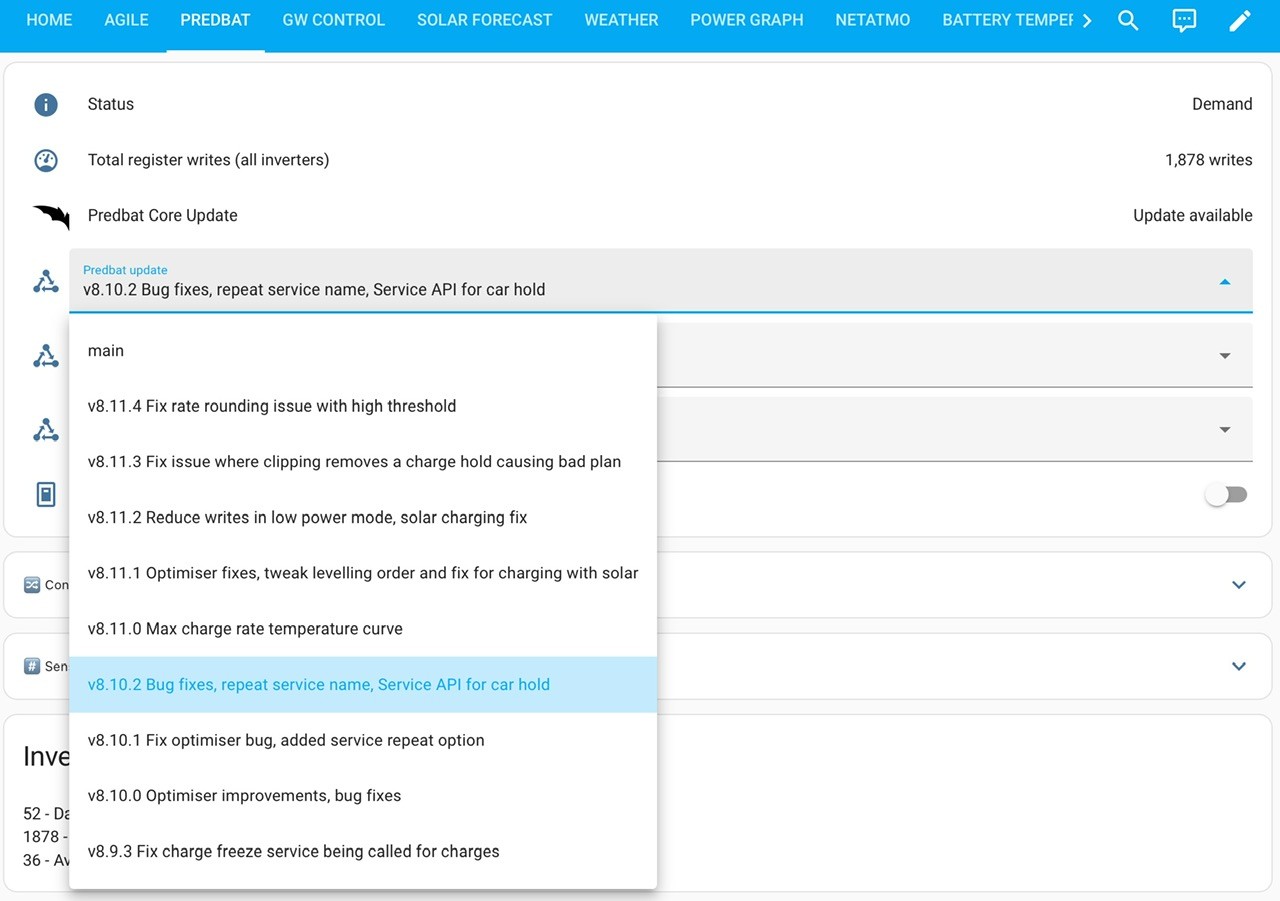1280x901 pixels.
Task: Open the dashboard search icon
Action: pos(1128,20)
